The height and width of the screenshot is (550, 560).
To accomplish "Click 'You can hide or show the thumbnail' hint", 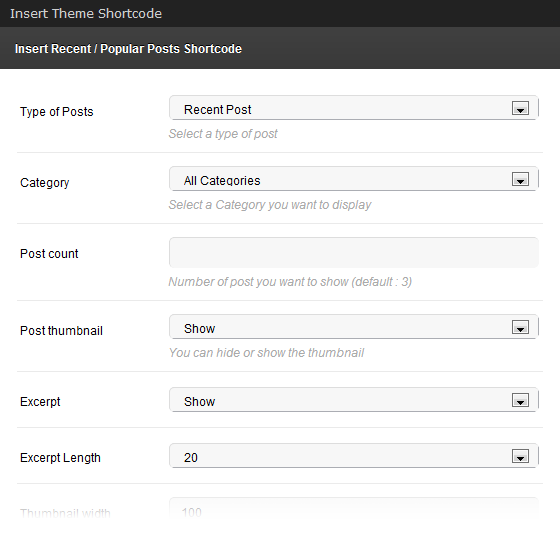I will [266, 352].
